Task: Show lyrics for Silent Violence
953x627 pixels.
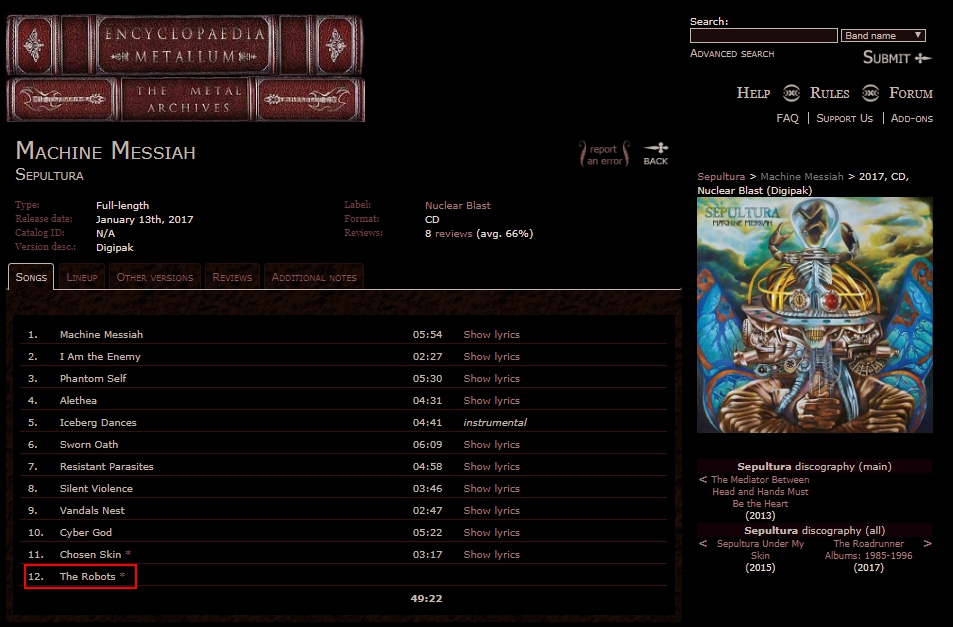Action: click(492, 488)
